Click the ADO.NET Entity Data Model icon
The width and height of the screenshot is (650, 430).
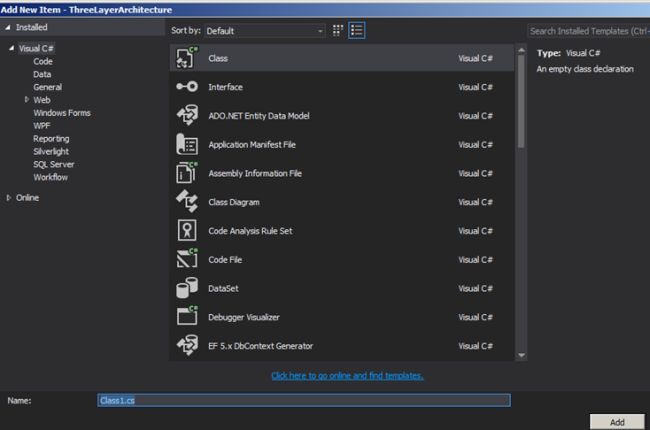[x=187, y=115]
